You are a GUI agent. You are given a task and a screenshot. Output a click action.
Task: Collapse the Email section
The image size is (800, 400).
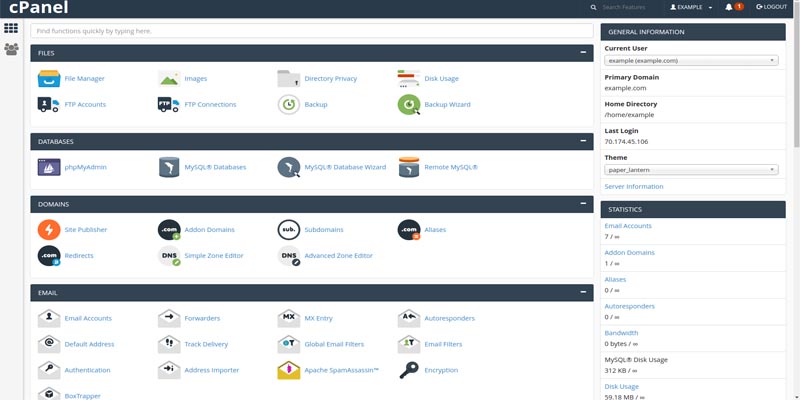click(583, 292)
